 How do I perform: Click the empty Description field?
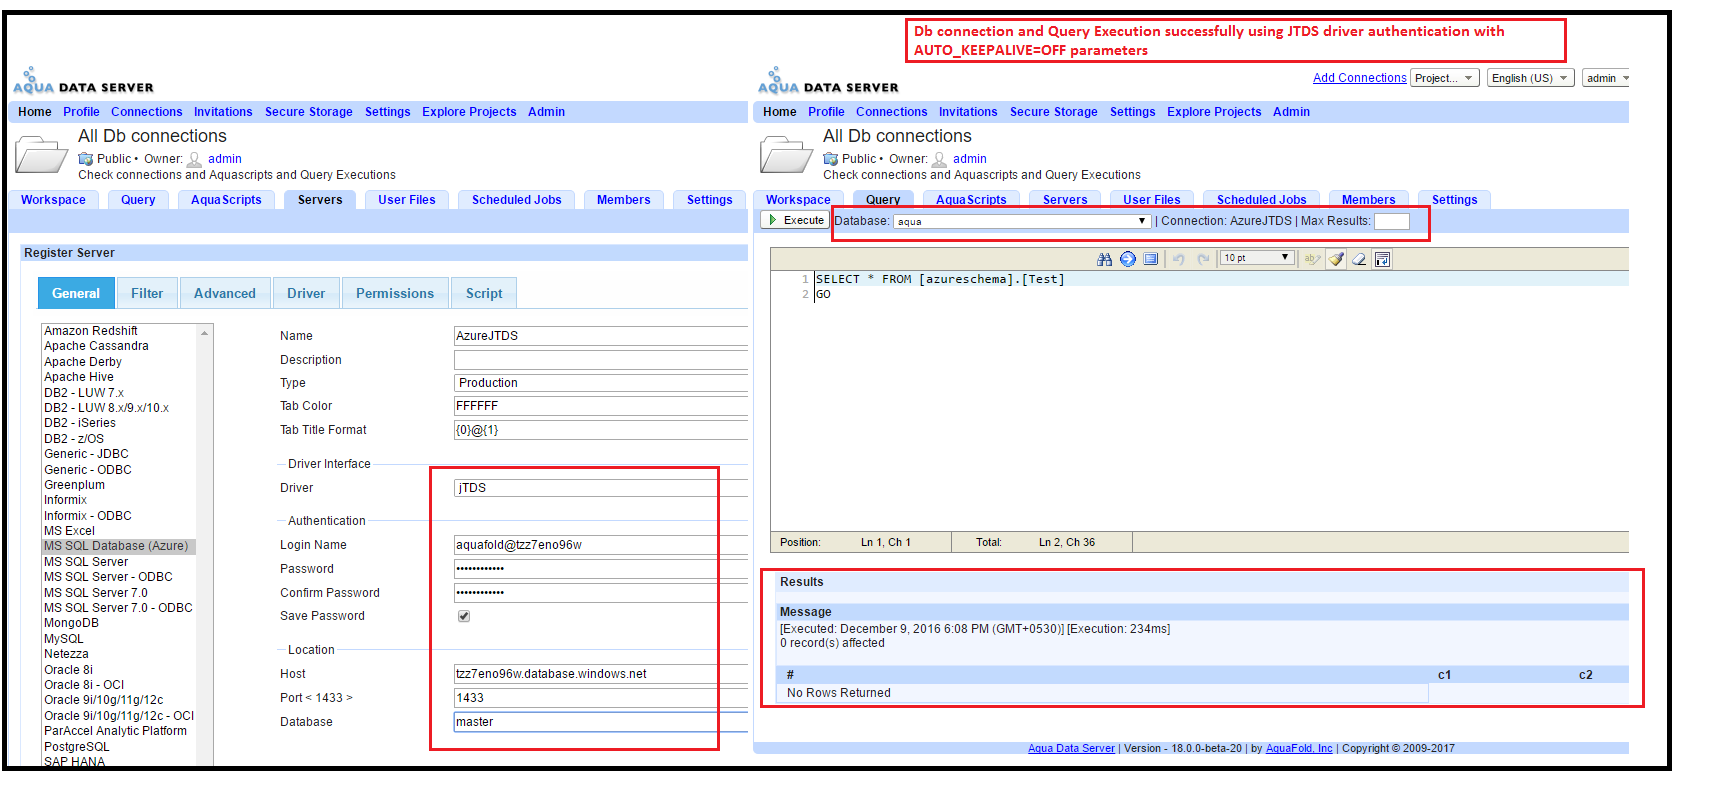point(601,360)
